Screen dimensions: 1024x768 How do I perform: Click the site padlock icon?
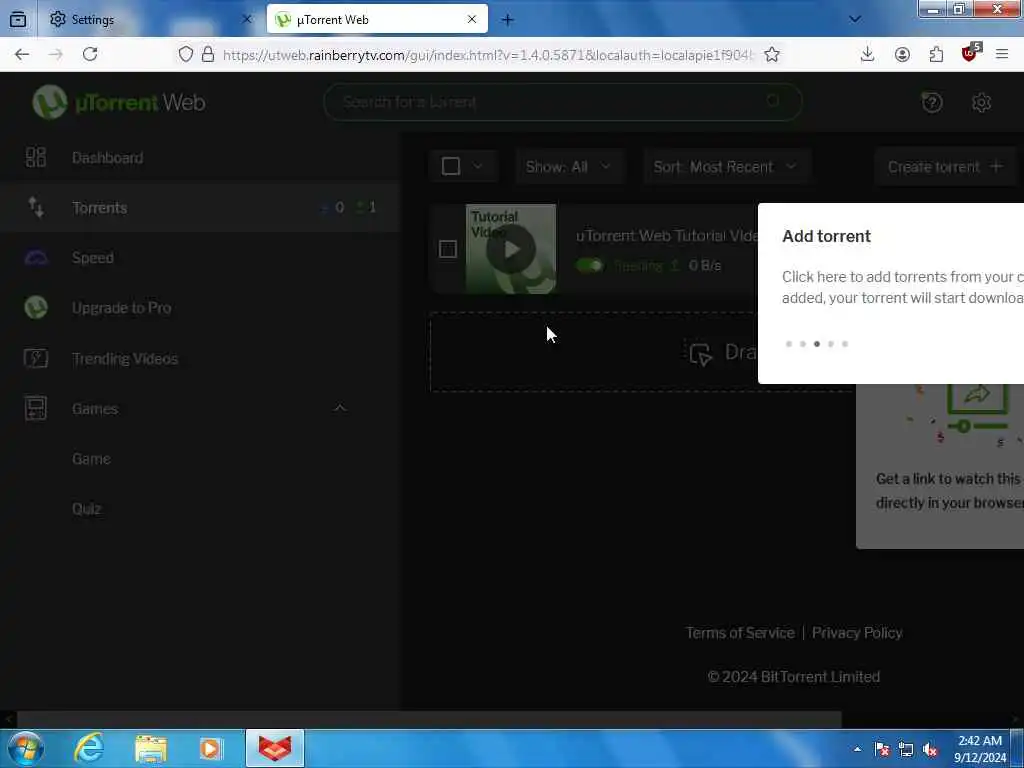208,54
